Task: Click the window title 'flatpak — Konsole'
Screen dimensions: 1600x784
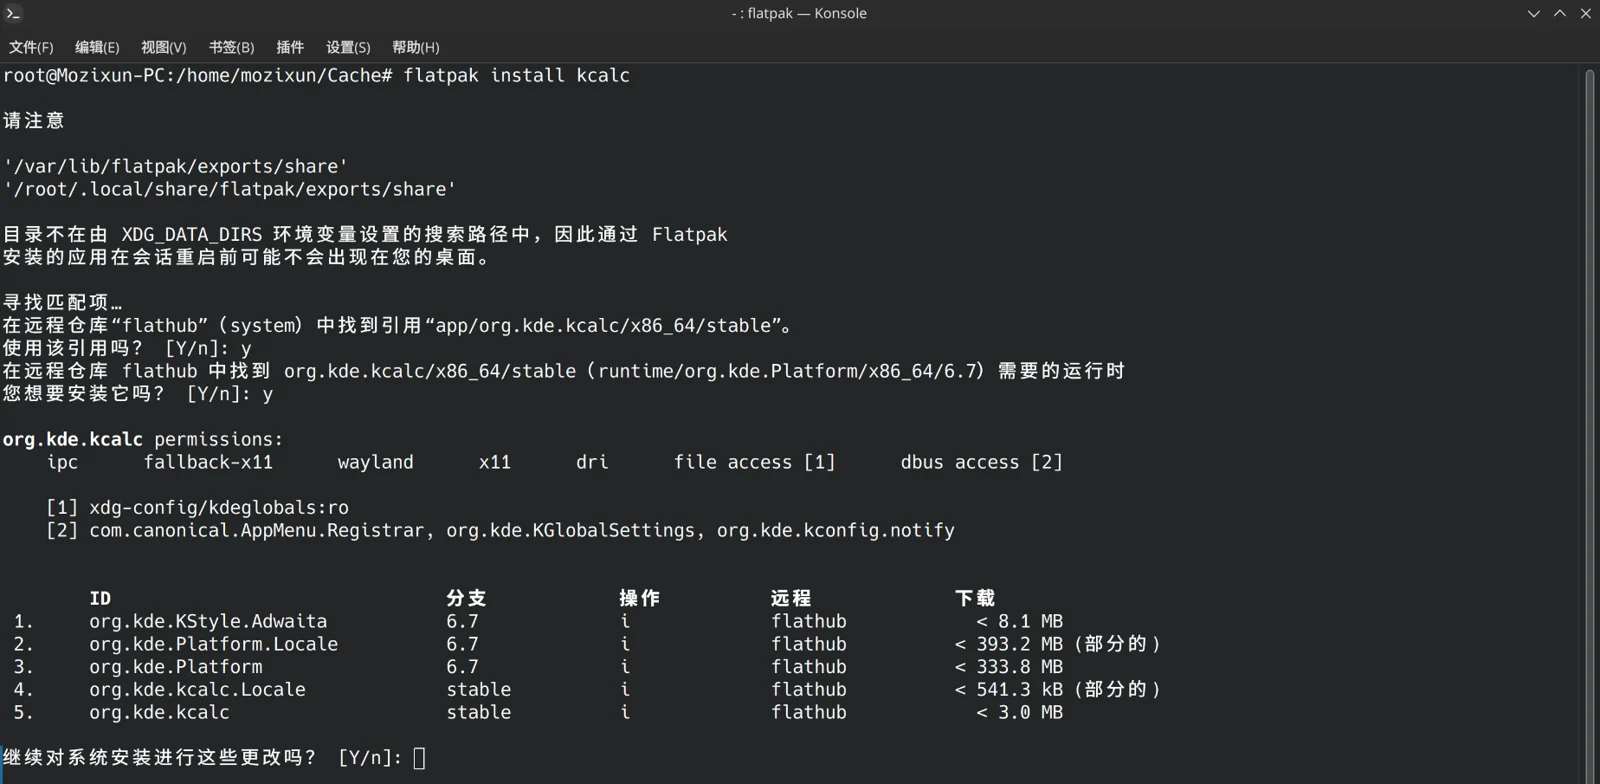Action: coord(799,13)
